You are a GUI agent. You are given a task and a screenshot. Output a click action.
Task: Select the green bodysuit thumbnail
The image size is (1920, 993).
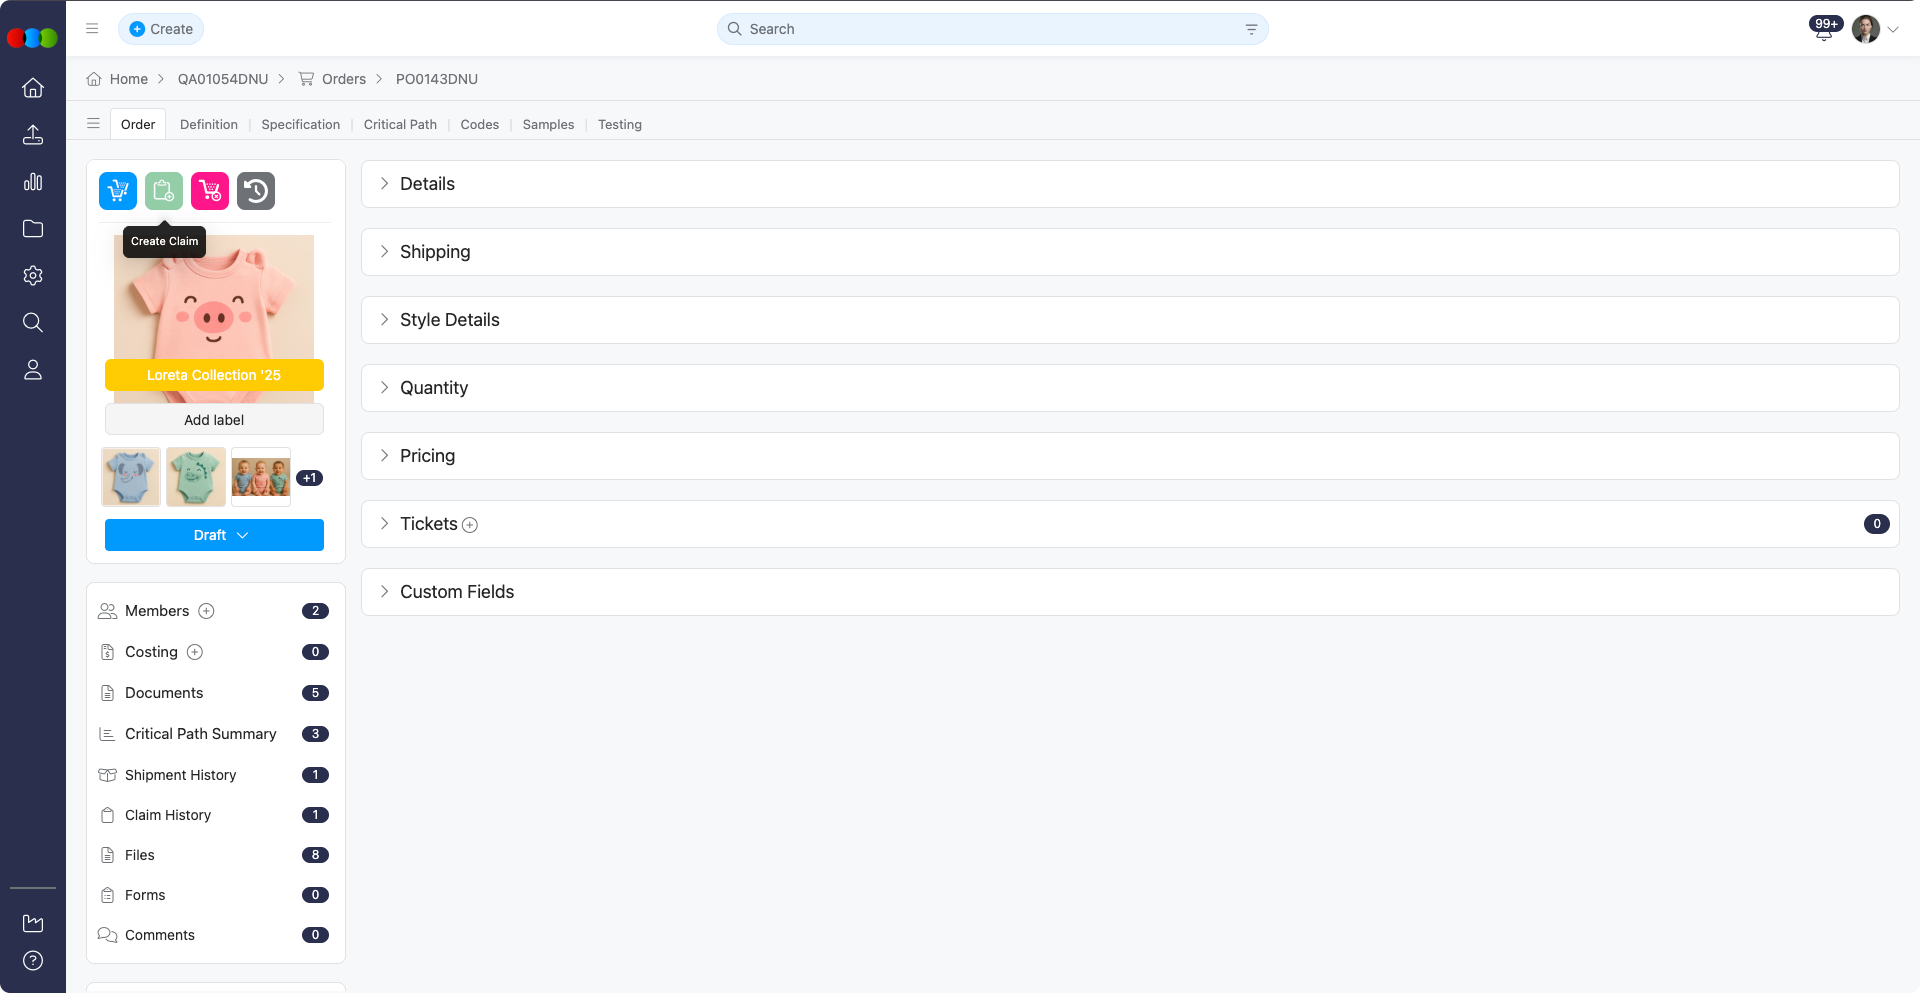(x=196, y=477)
